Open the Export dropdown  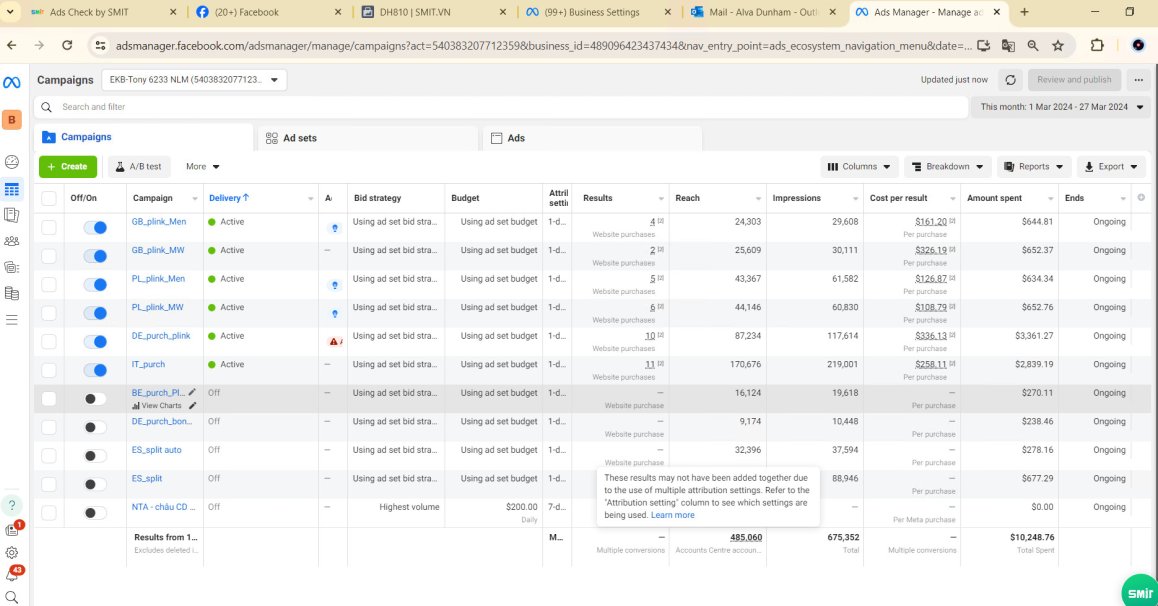click(1111, 167)
